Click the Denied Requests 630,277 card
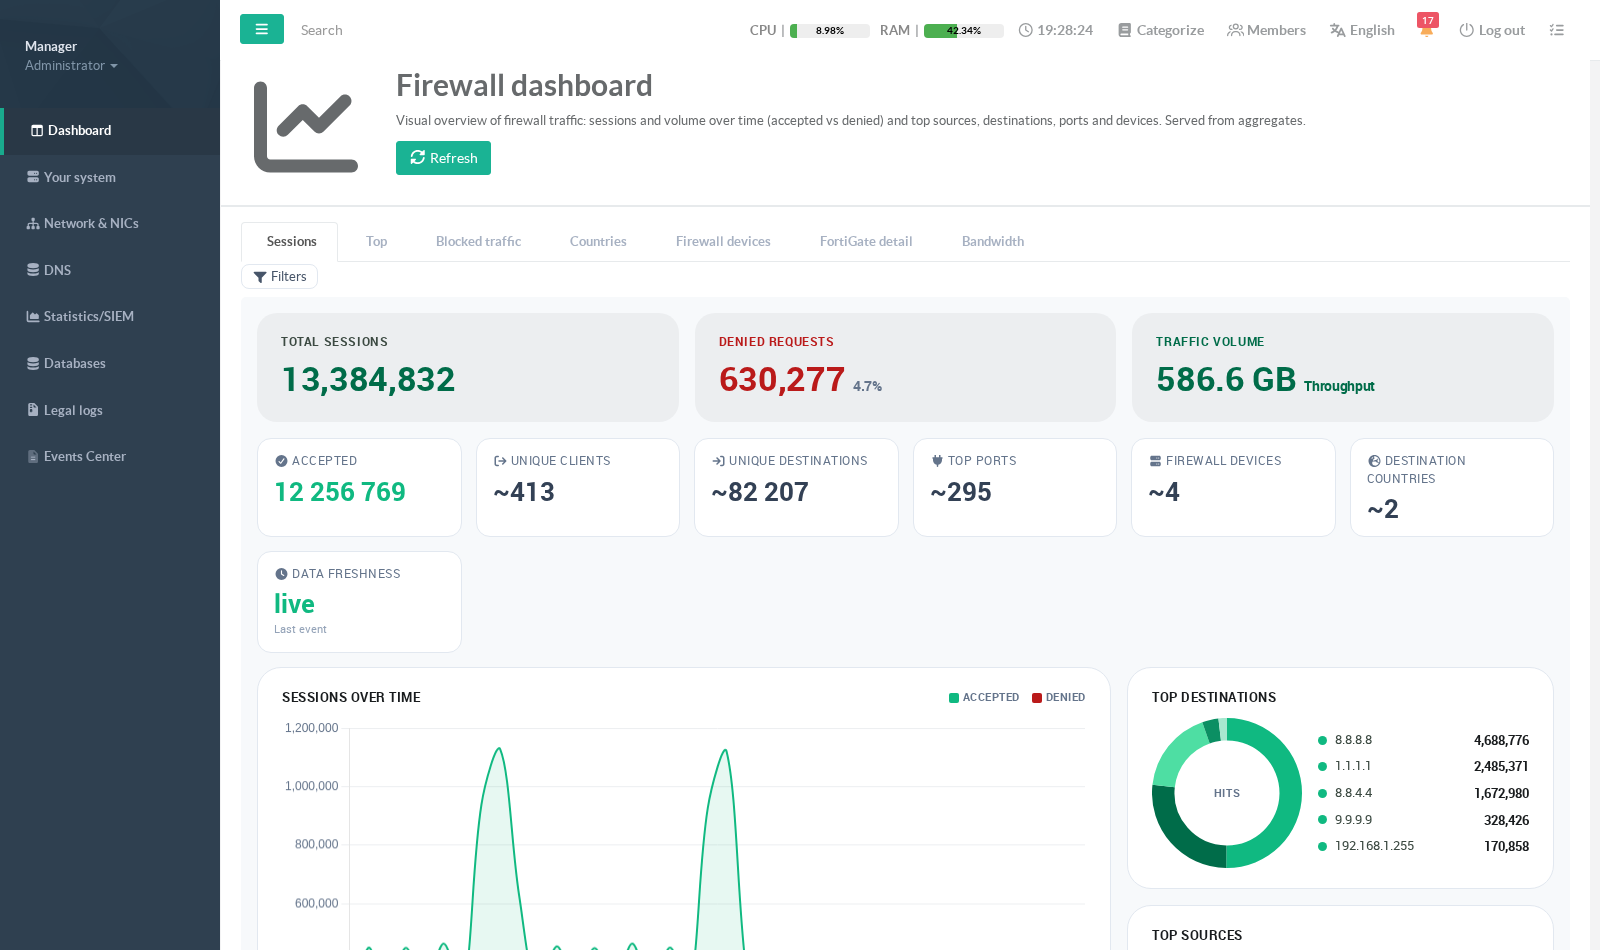The width and height of the screenshot is (1600, 950). pyautogui.click(x=905, y=367)
